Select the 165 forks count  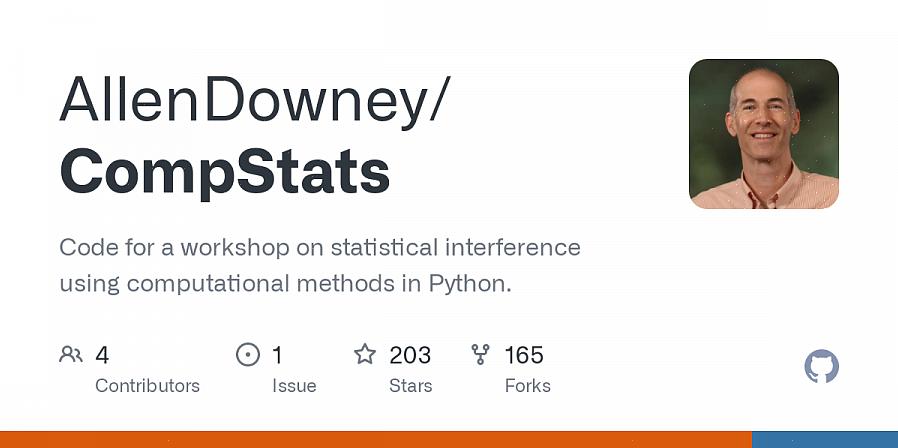click(524, 355)
